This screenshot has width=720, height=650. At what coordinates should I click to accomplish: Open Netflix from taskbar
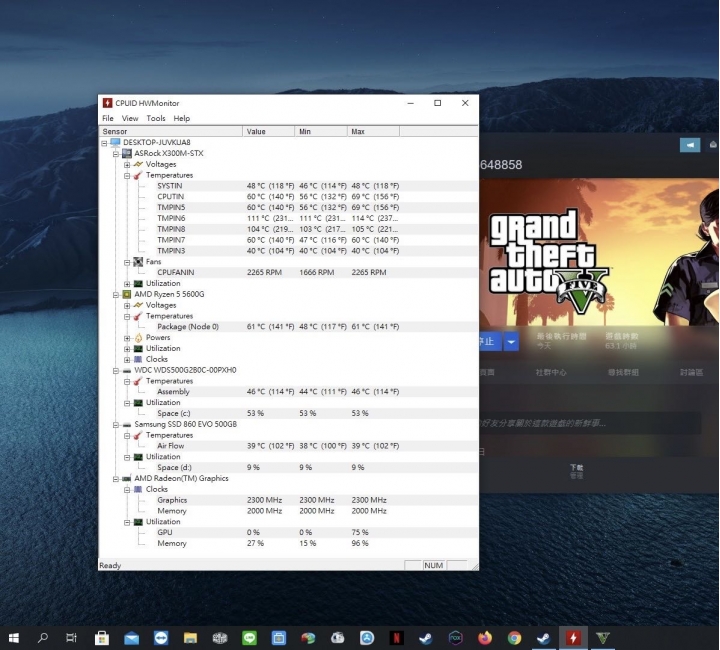click(x=396, y=638)
